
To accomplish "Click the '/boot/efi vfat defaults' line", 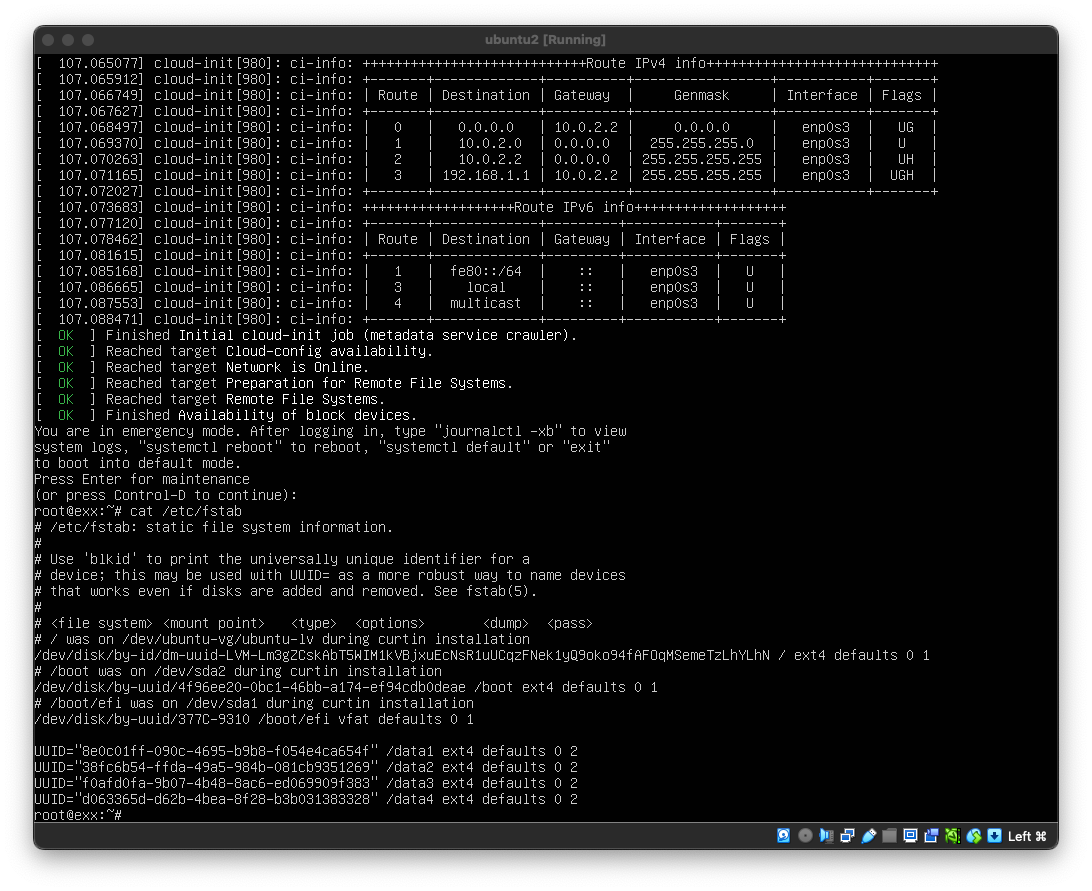I will (254, 719).
